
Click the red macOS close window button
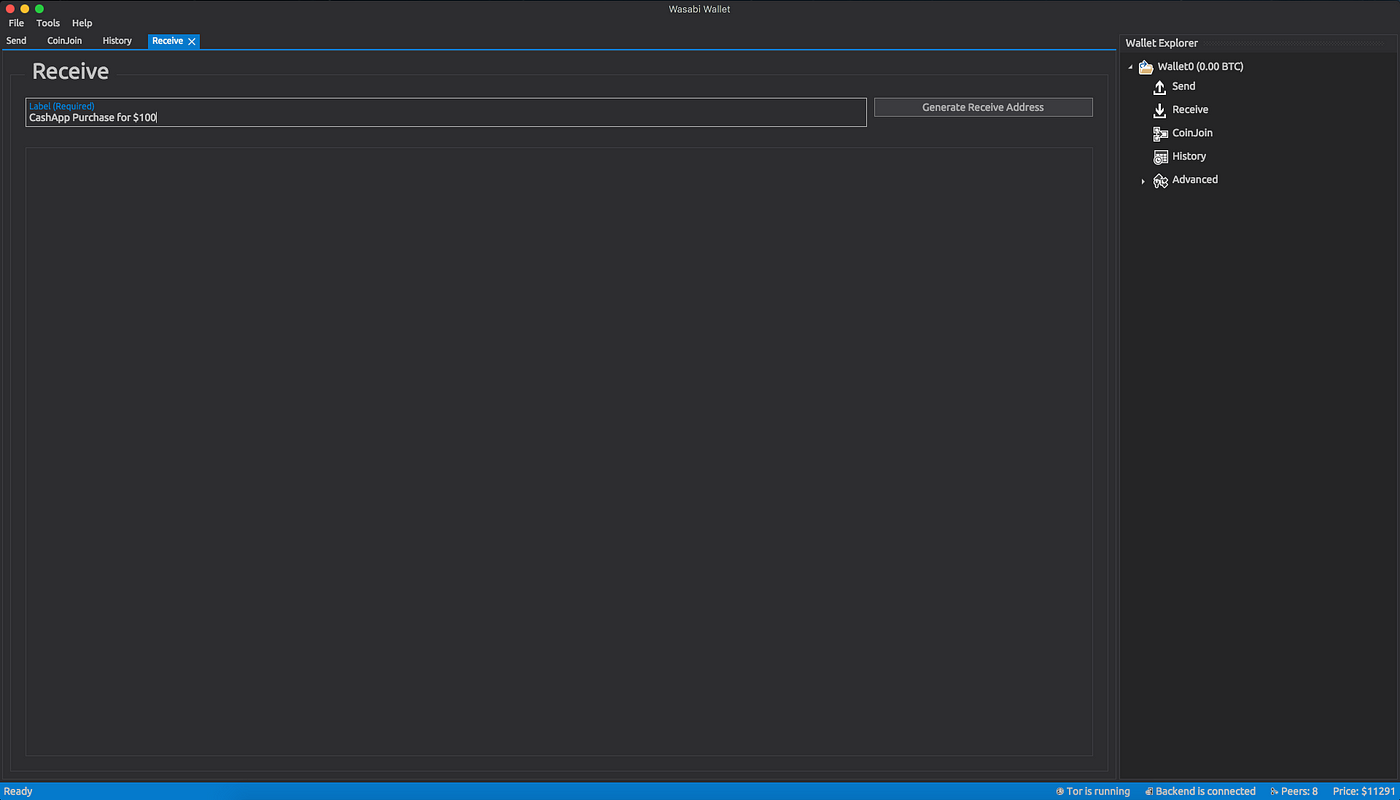pos(10,9)
